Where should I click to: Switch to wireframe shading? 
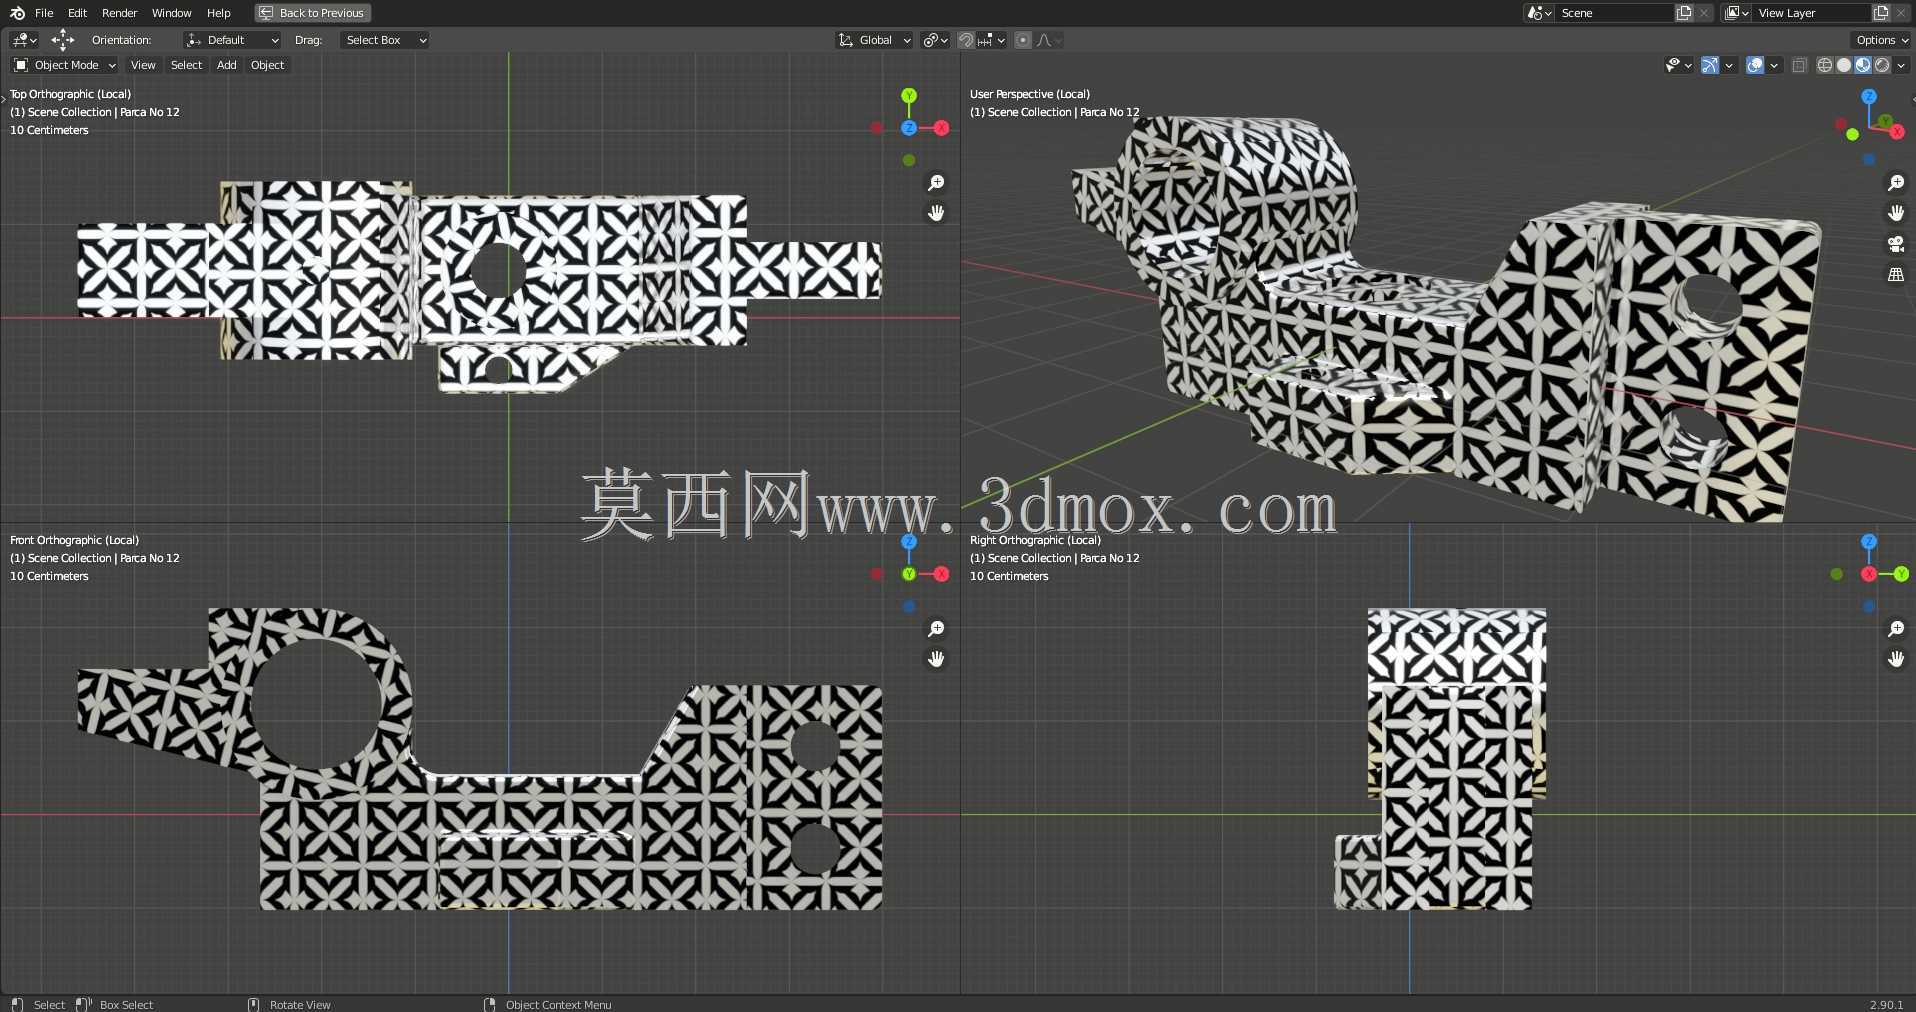1825,65
